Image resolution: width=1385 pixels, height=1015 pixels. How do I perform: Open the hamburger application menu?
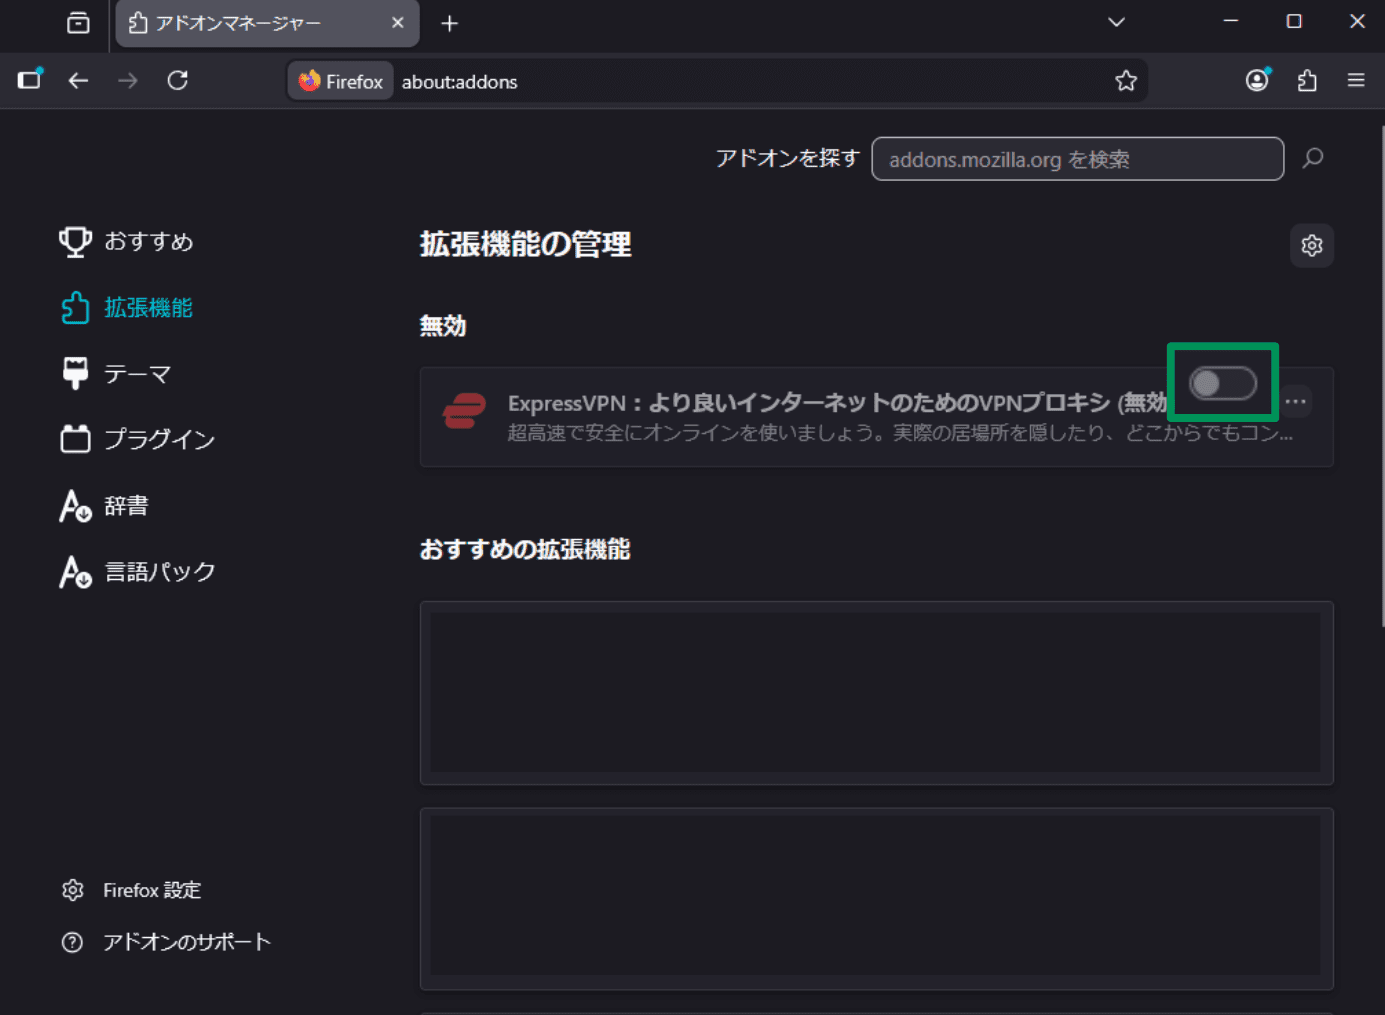pyautogui.click(x=1355, y=80)
